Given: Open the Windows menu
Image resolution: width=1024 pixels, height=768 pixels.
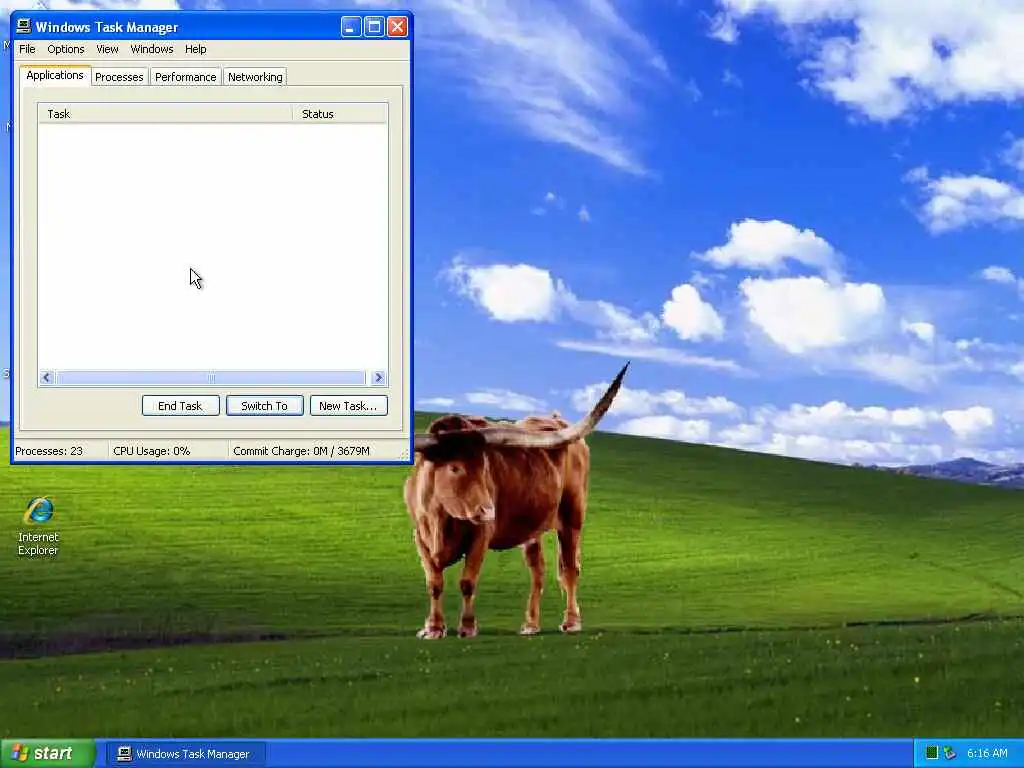Looking at the screenshot, I should click(x=152, y=49).
